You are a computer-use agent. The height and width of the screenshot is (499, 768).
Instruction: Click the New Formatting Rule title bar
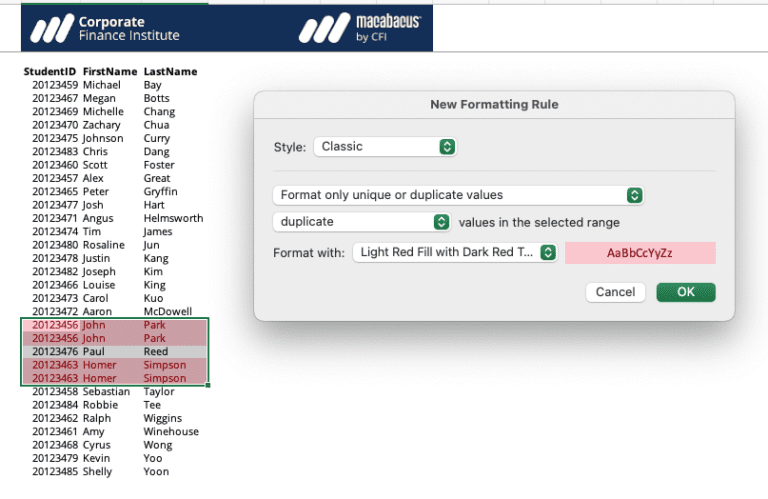[x=494, y=104]
